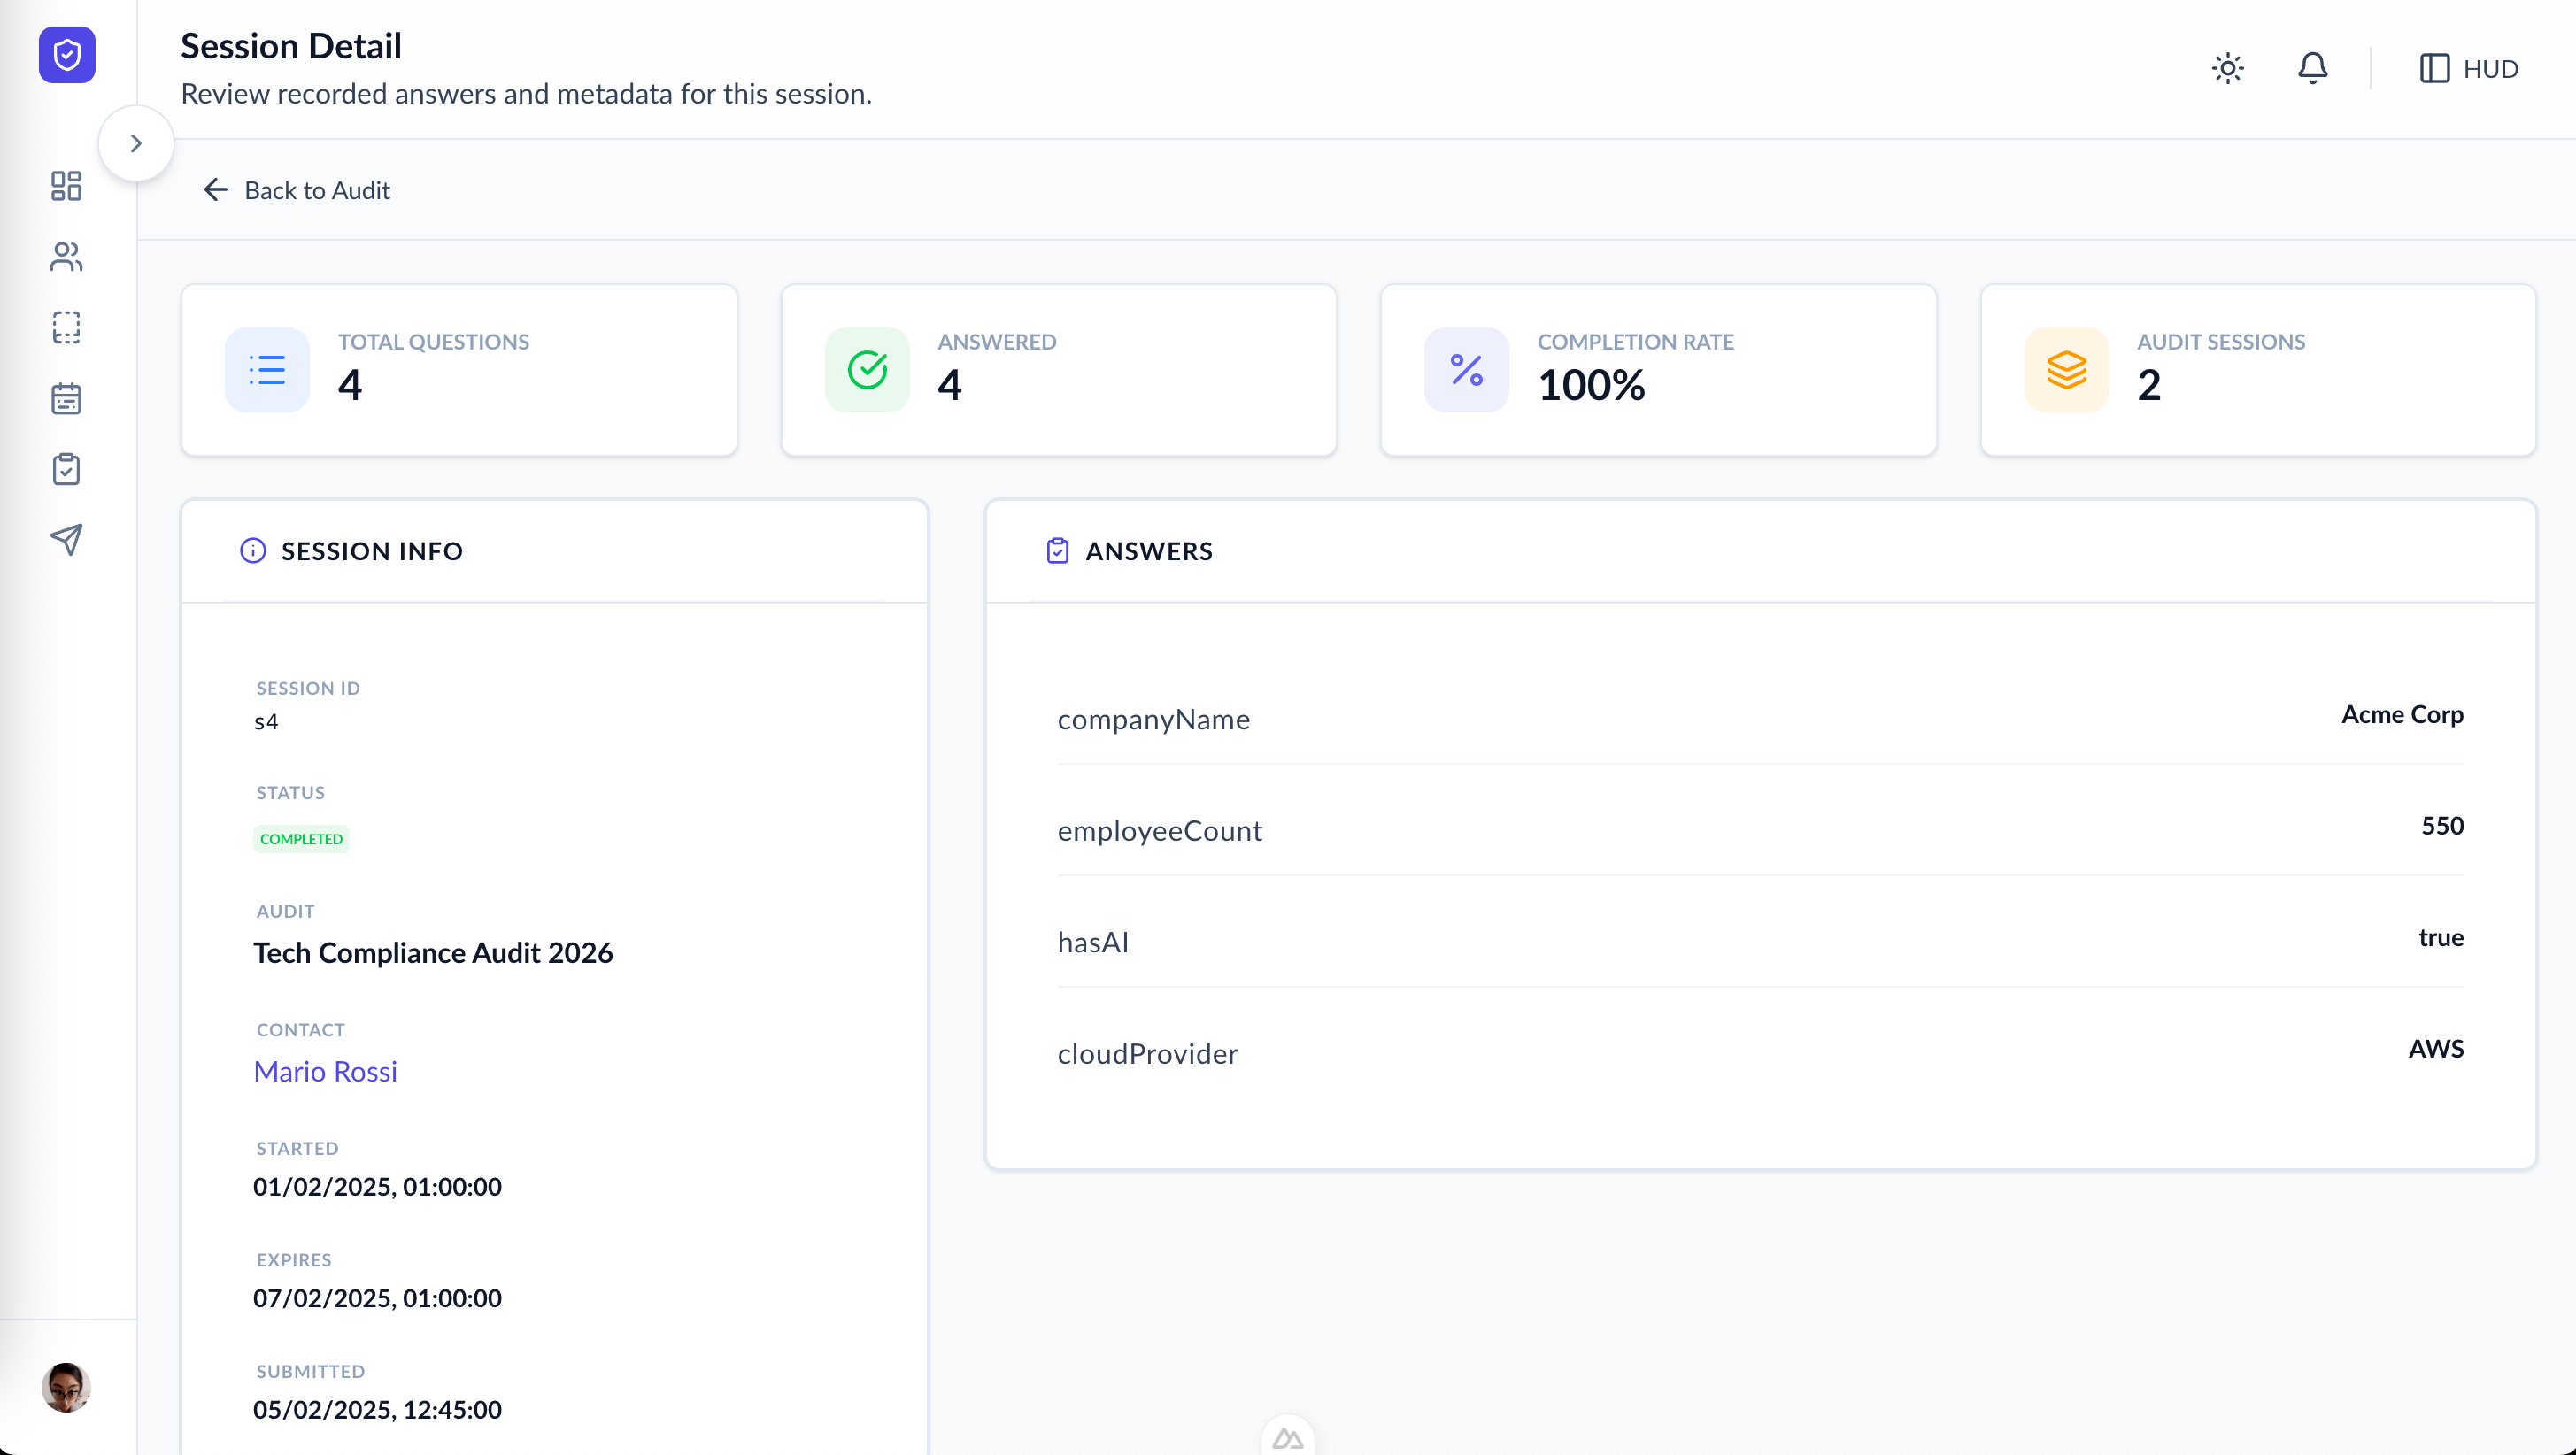2576x1455 pixels.
Task: Open notifications bell
Action: point(2312,68)
